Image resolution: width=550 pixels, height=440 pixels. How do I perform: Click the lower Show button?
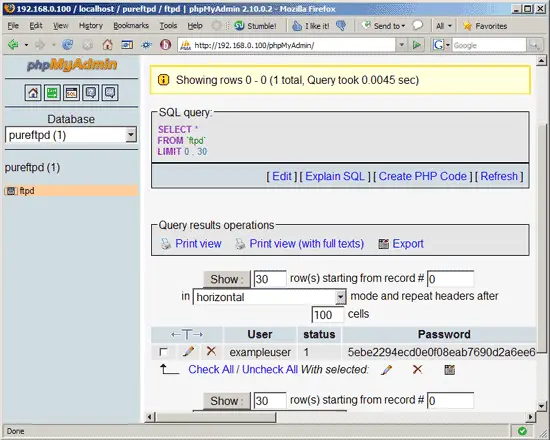point(227,401)
